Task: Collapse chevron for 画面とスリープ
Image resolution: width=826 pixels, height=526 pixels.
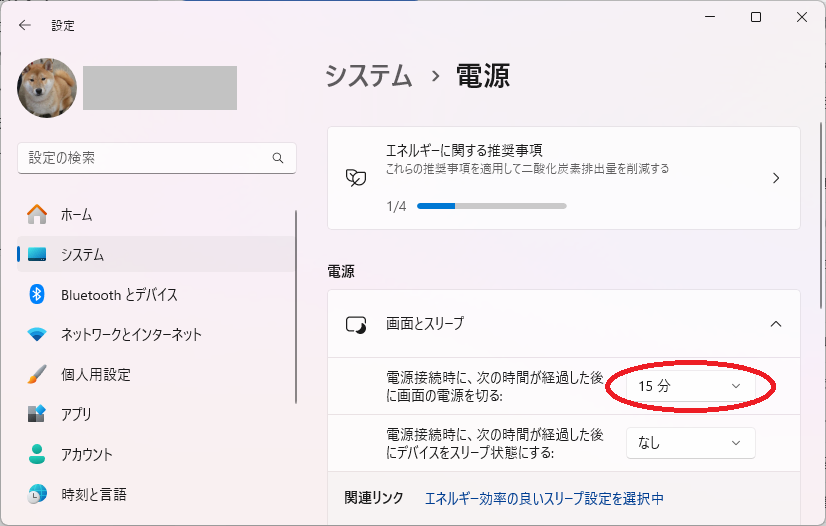Action: pos(776,324)
